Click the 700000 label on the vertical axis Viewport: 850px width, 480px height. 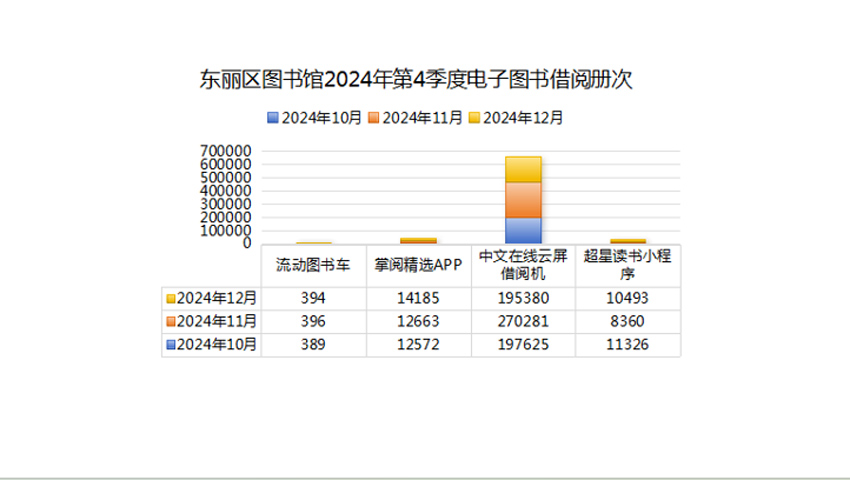coord(229,151)
